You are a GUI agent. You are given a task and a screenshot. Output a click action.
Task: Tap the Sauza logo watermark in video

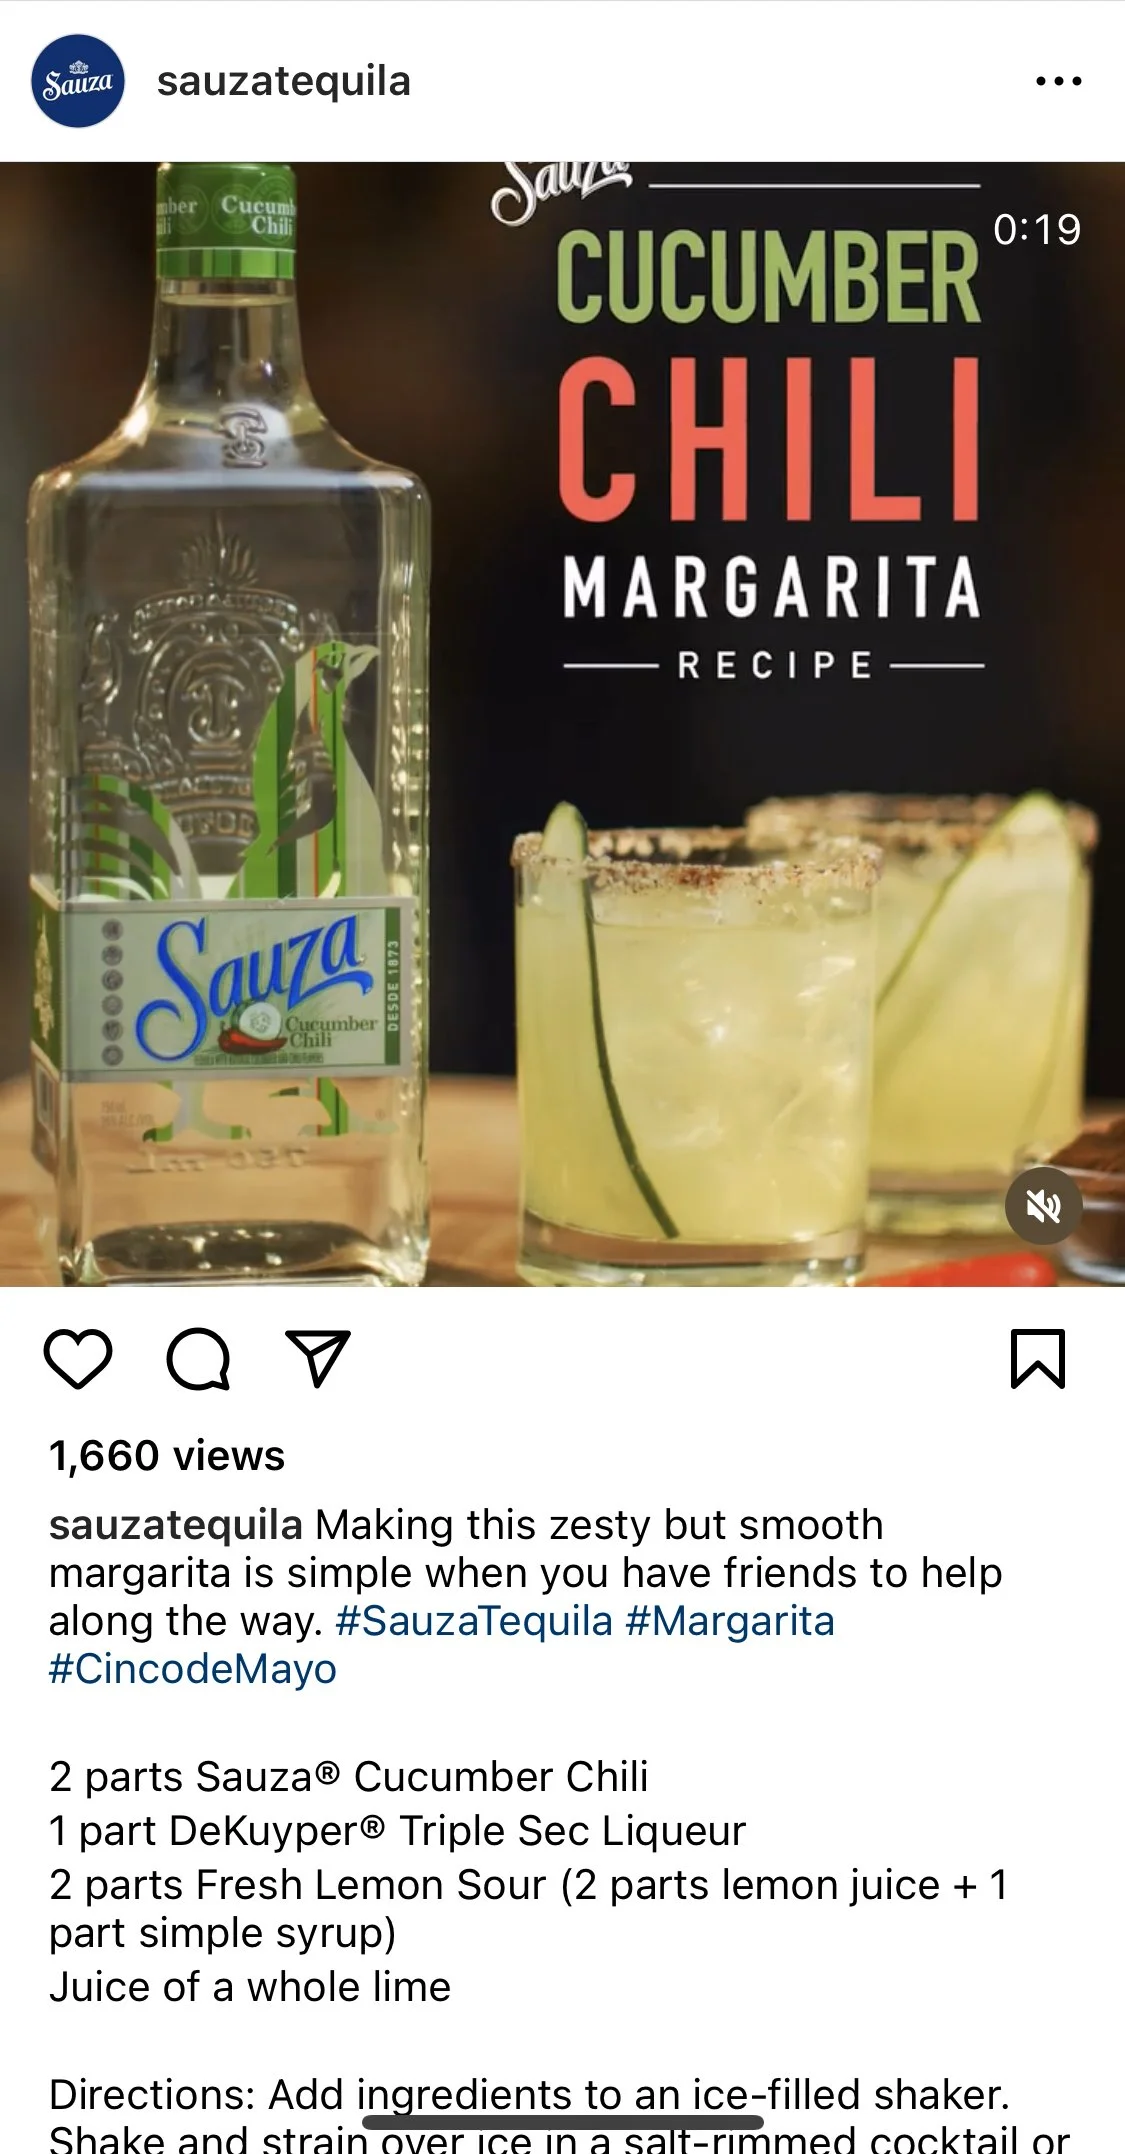562,192
